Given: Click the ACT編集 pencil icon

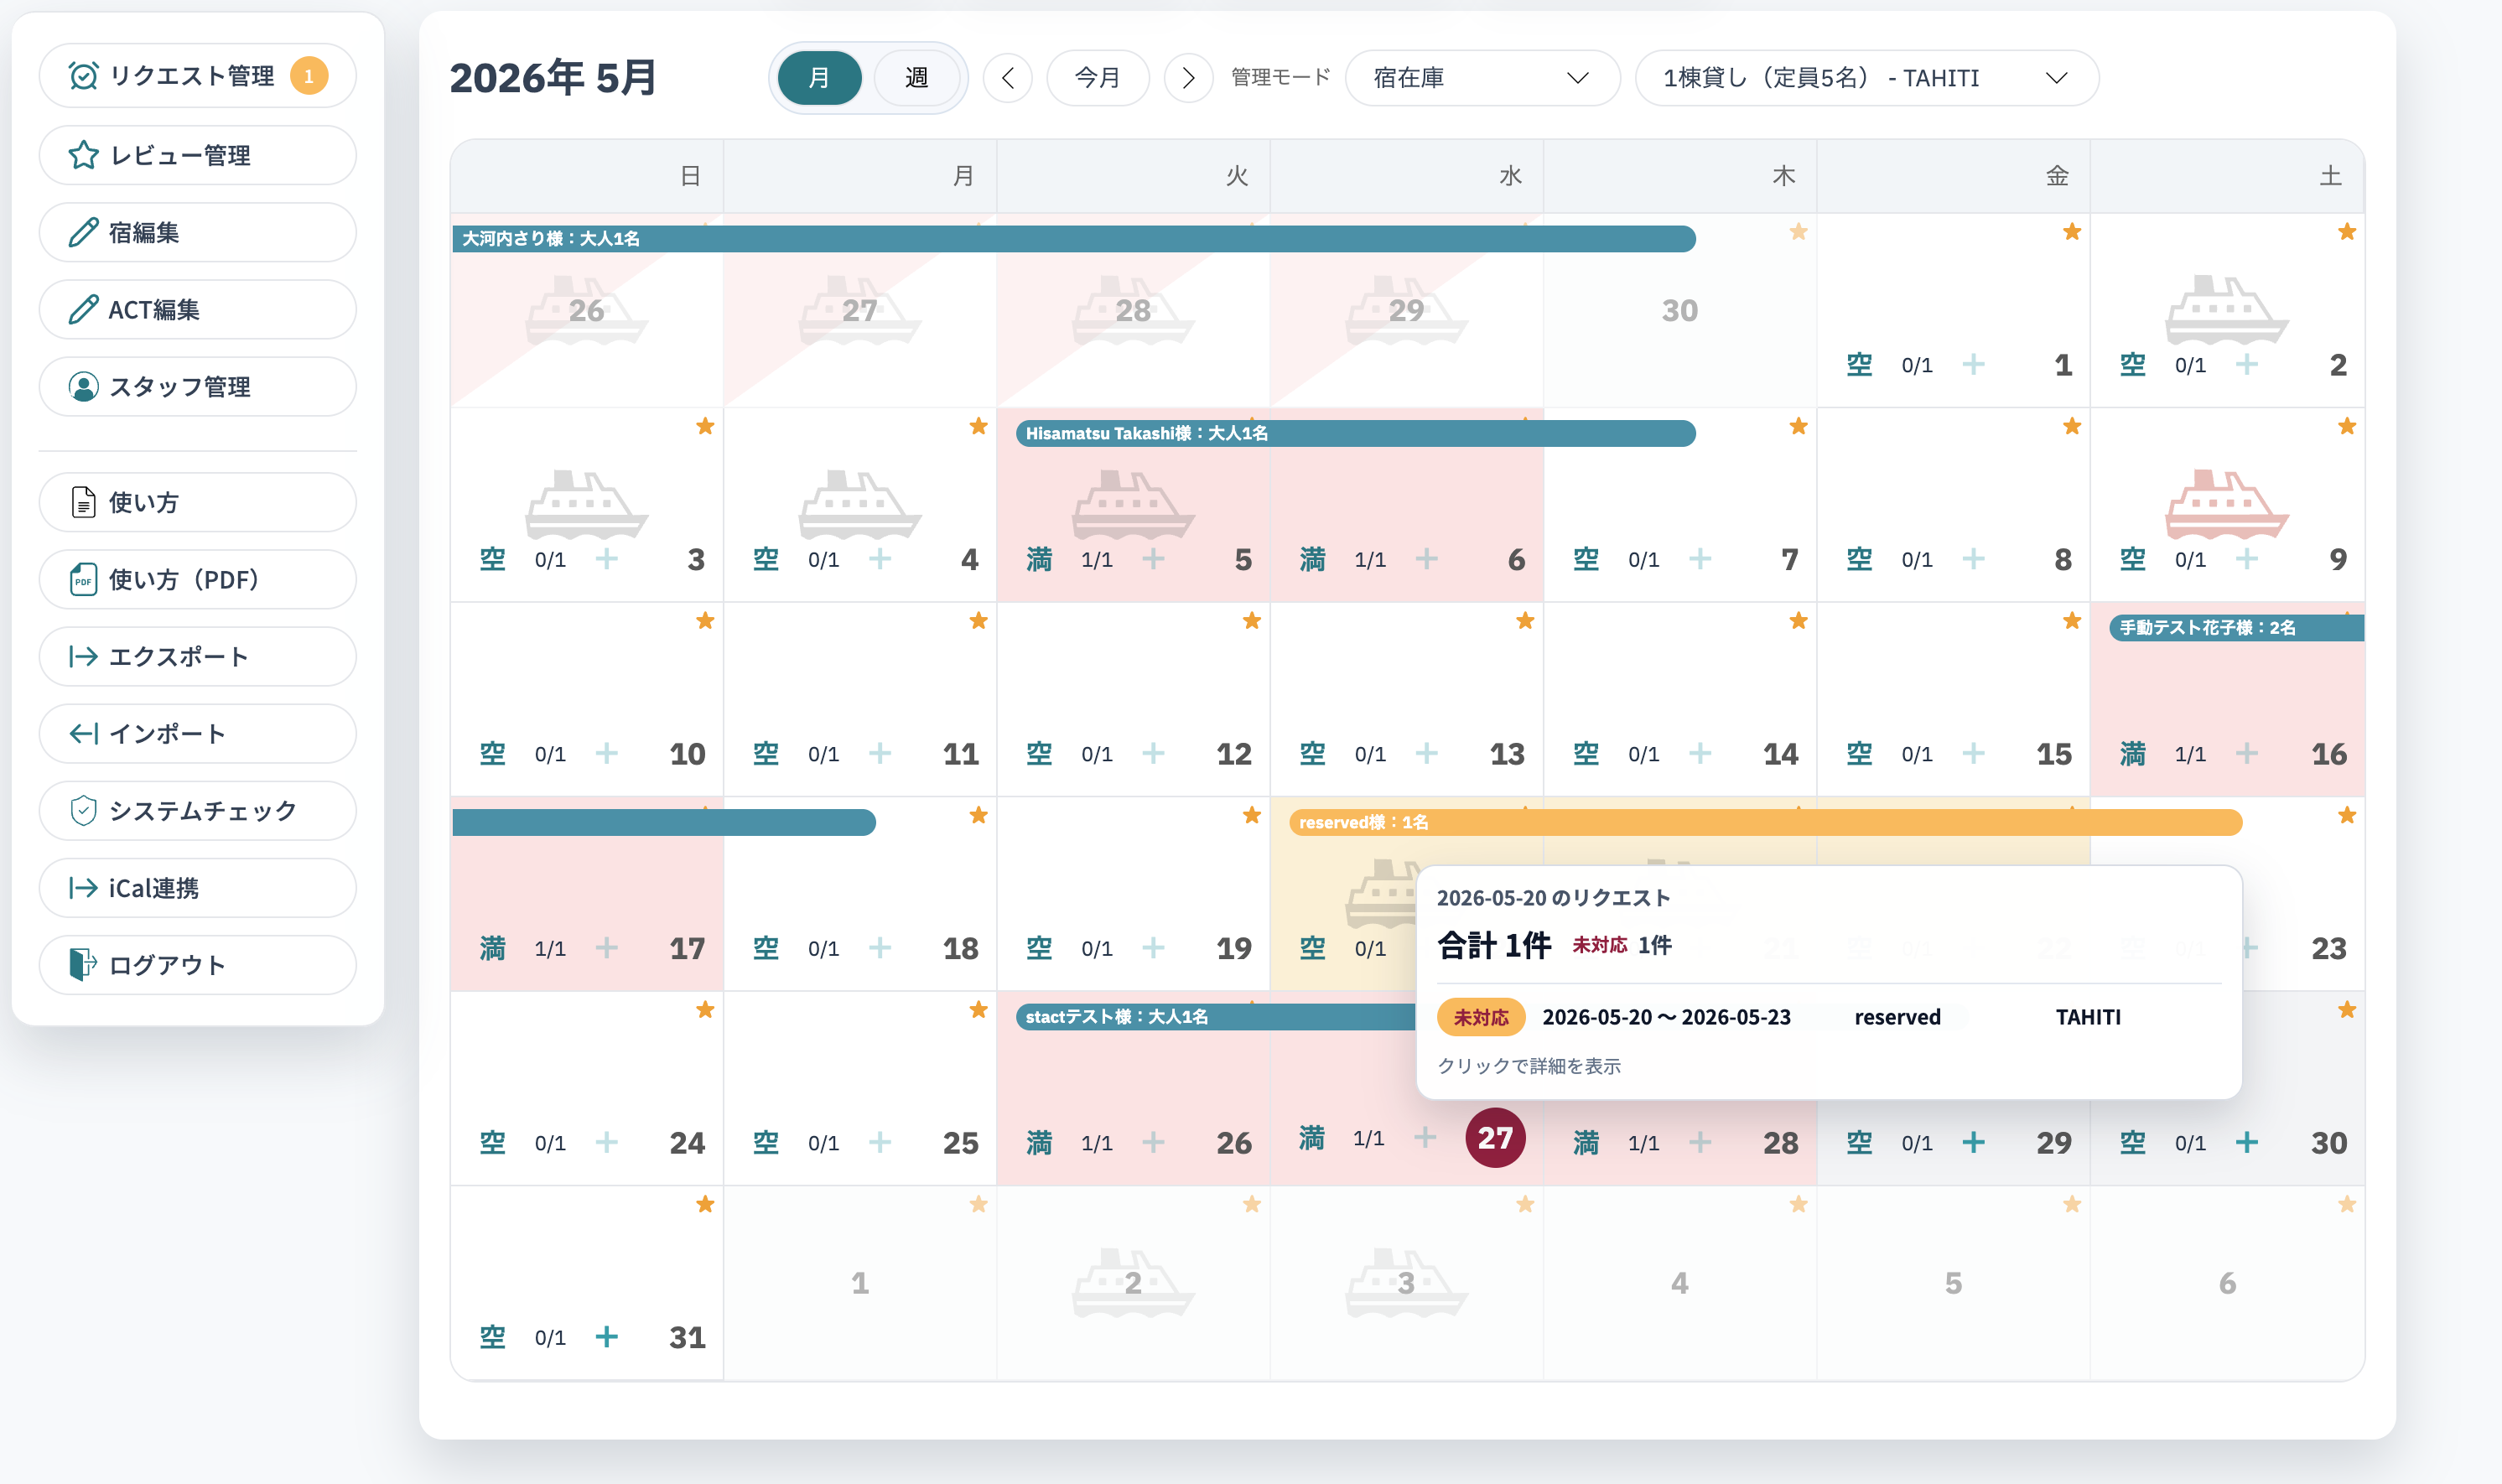Looking at the screenshot, I should (83, 309).
